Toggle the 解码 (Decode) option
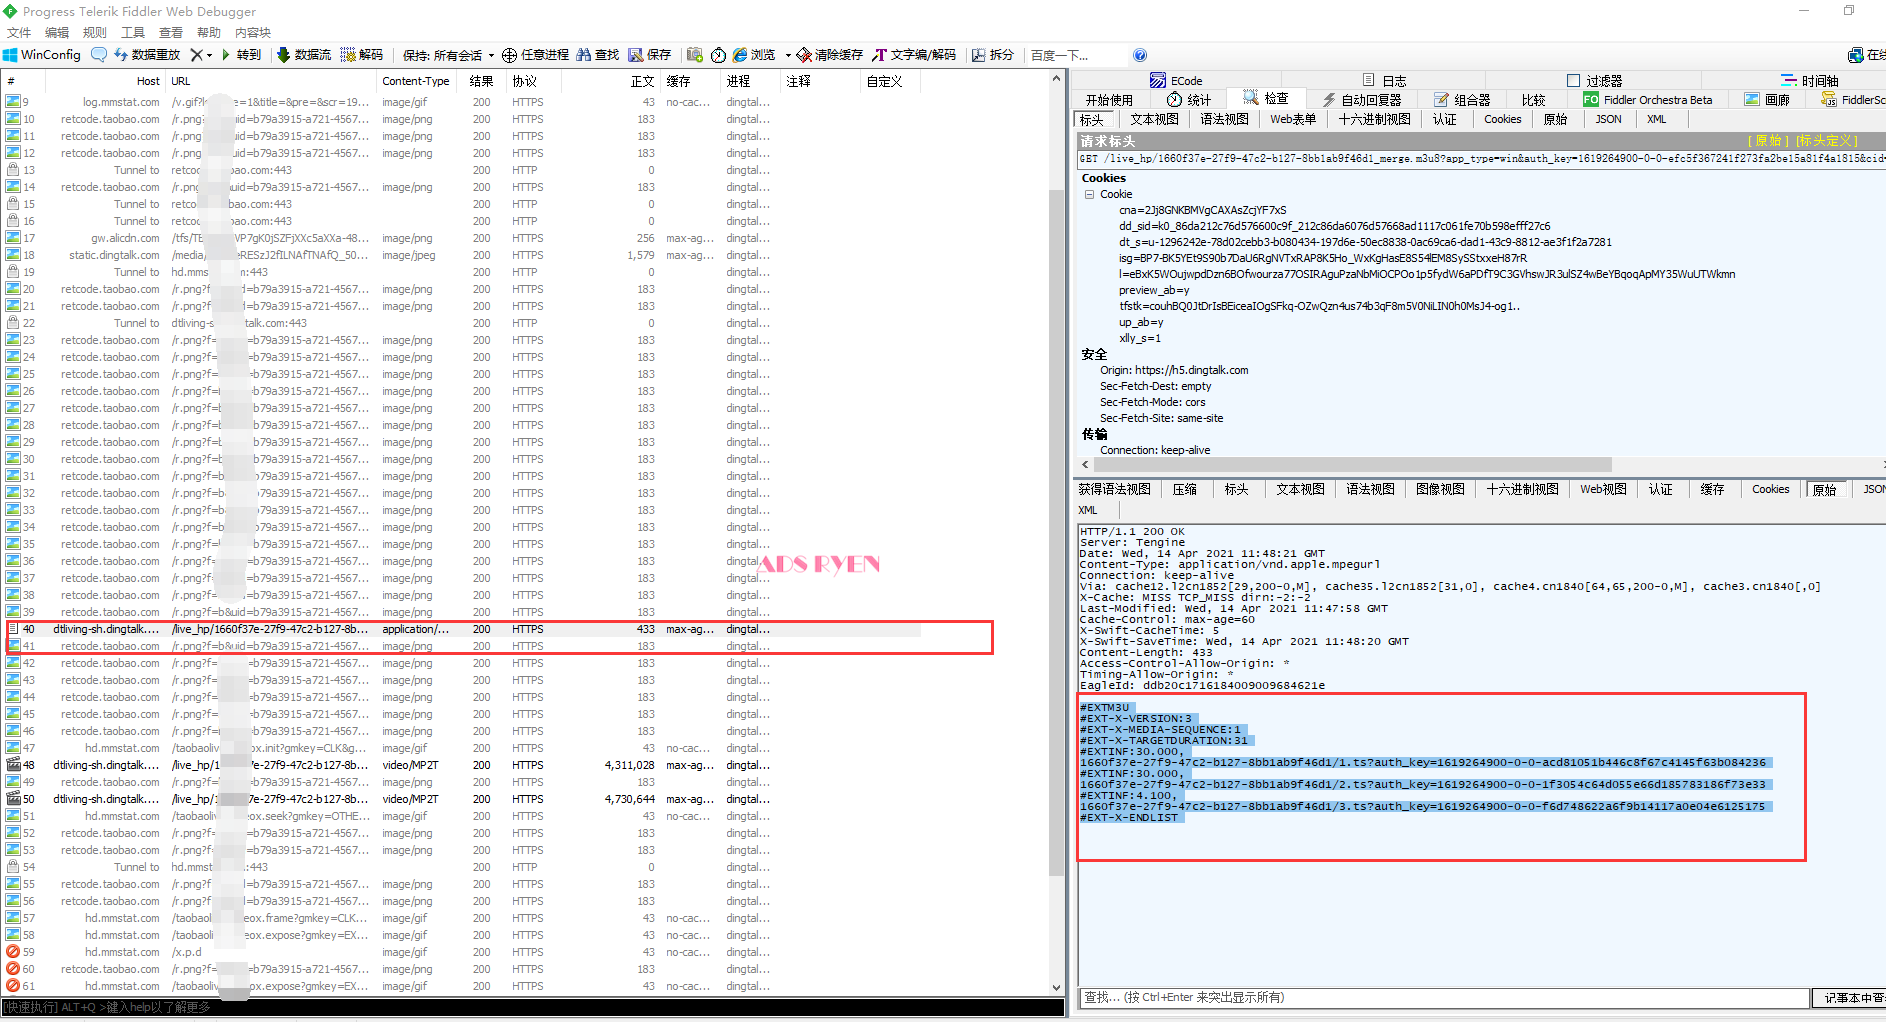Viewport: 1886px width, 1022px height. pyautogui.click(x=362, y=55)
